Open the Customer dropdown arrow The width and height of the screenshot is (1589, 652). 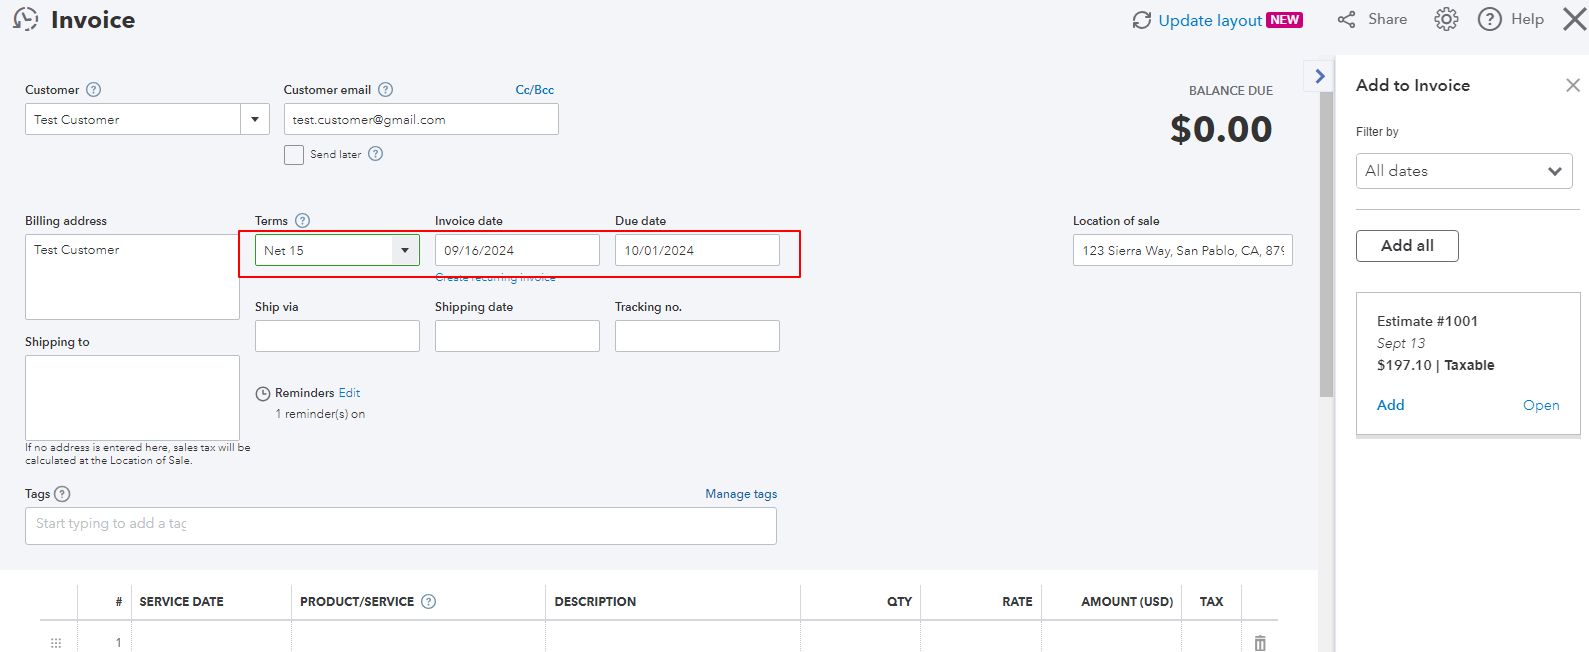(255, 120)
